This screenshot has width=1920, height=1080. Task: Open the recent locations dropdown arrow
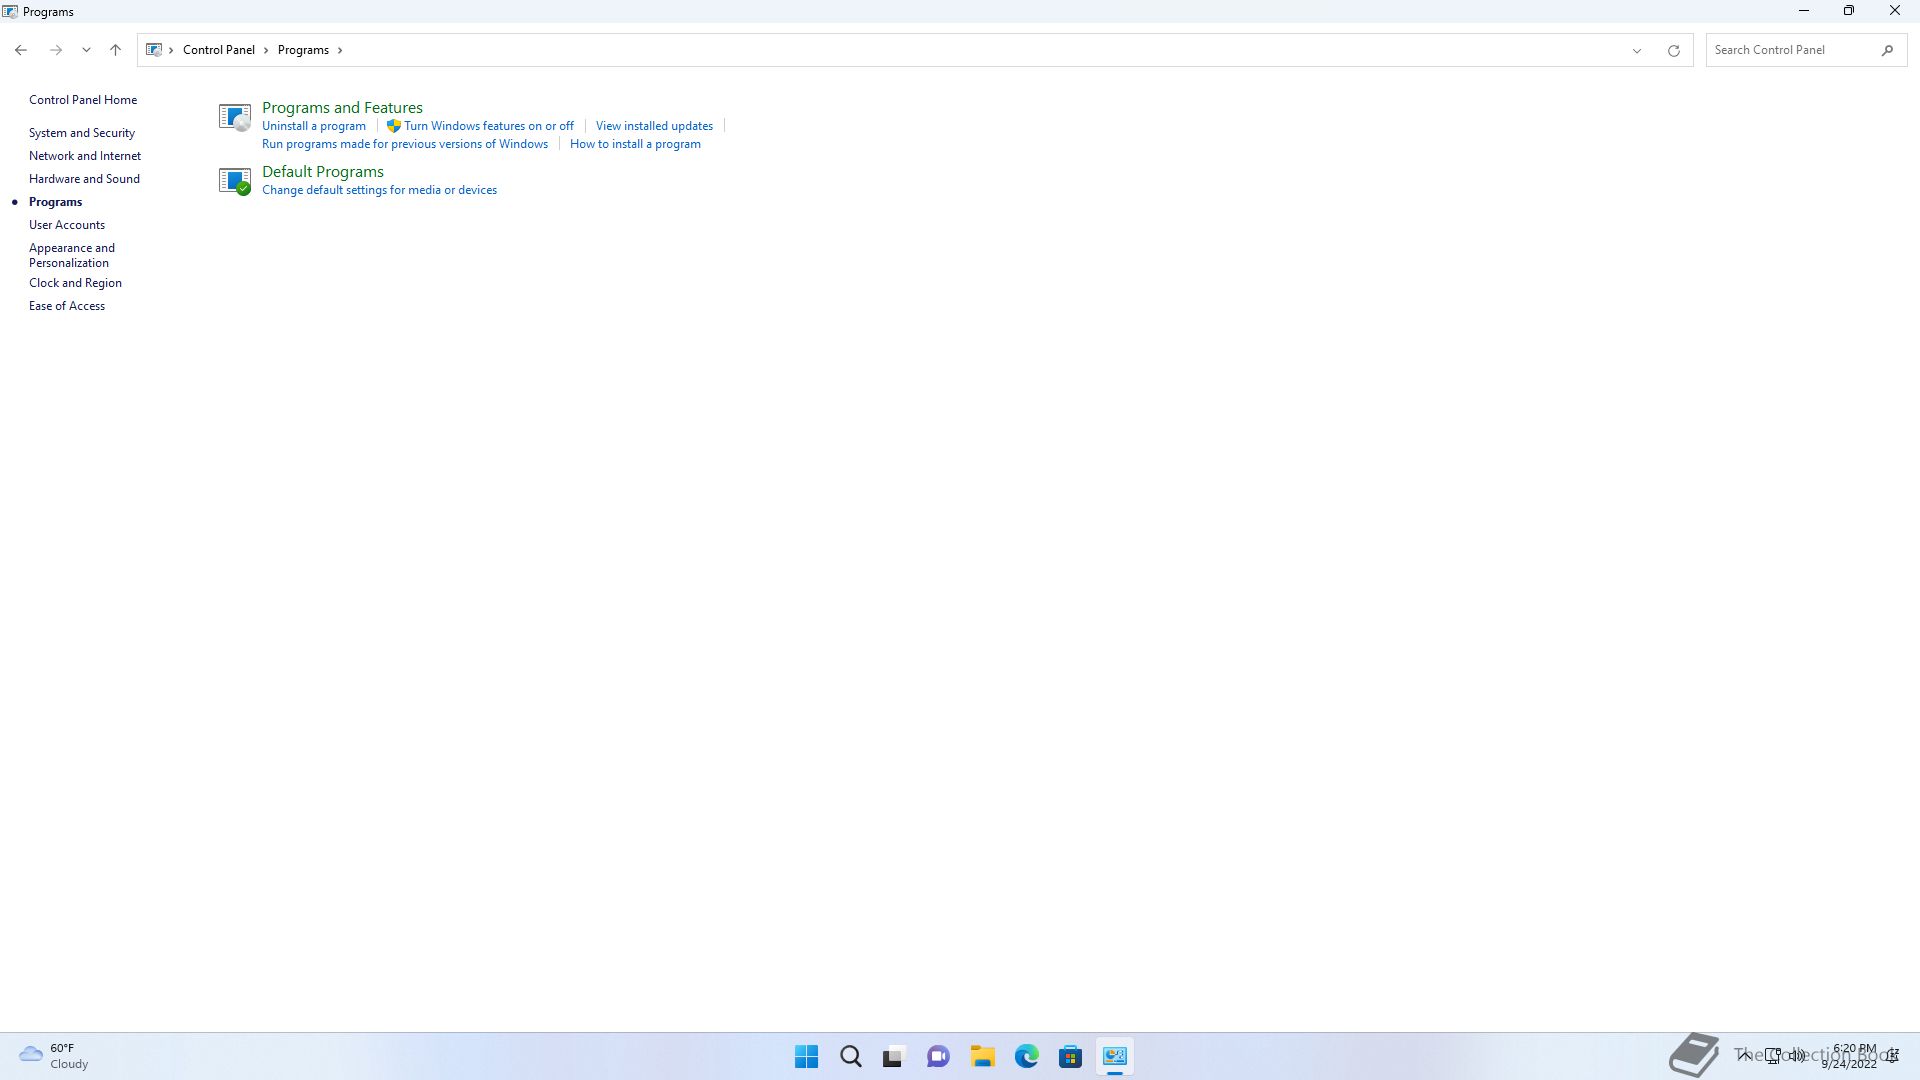pos(86,50)
